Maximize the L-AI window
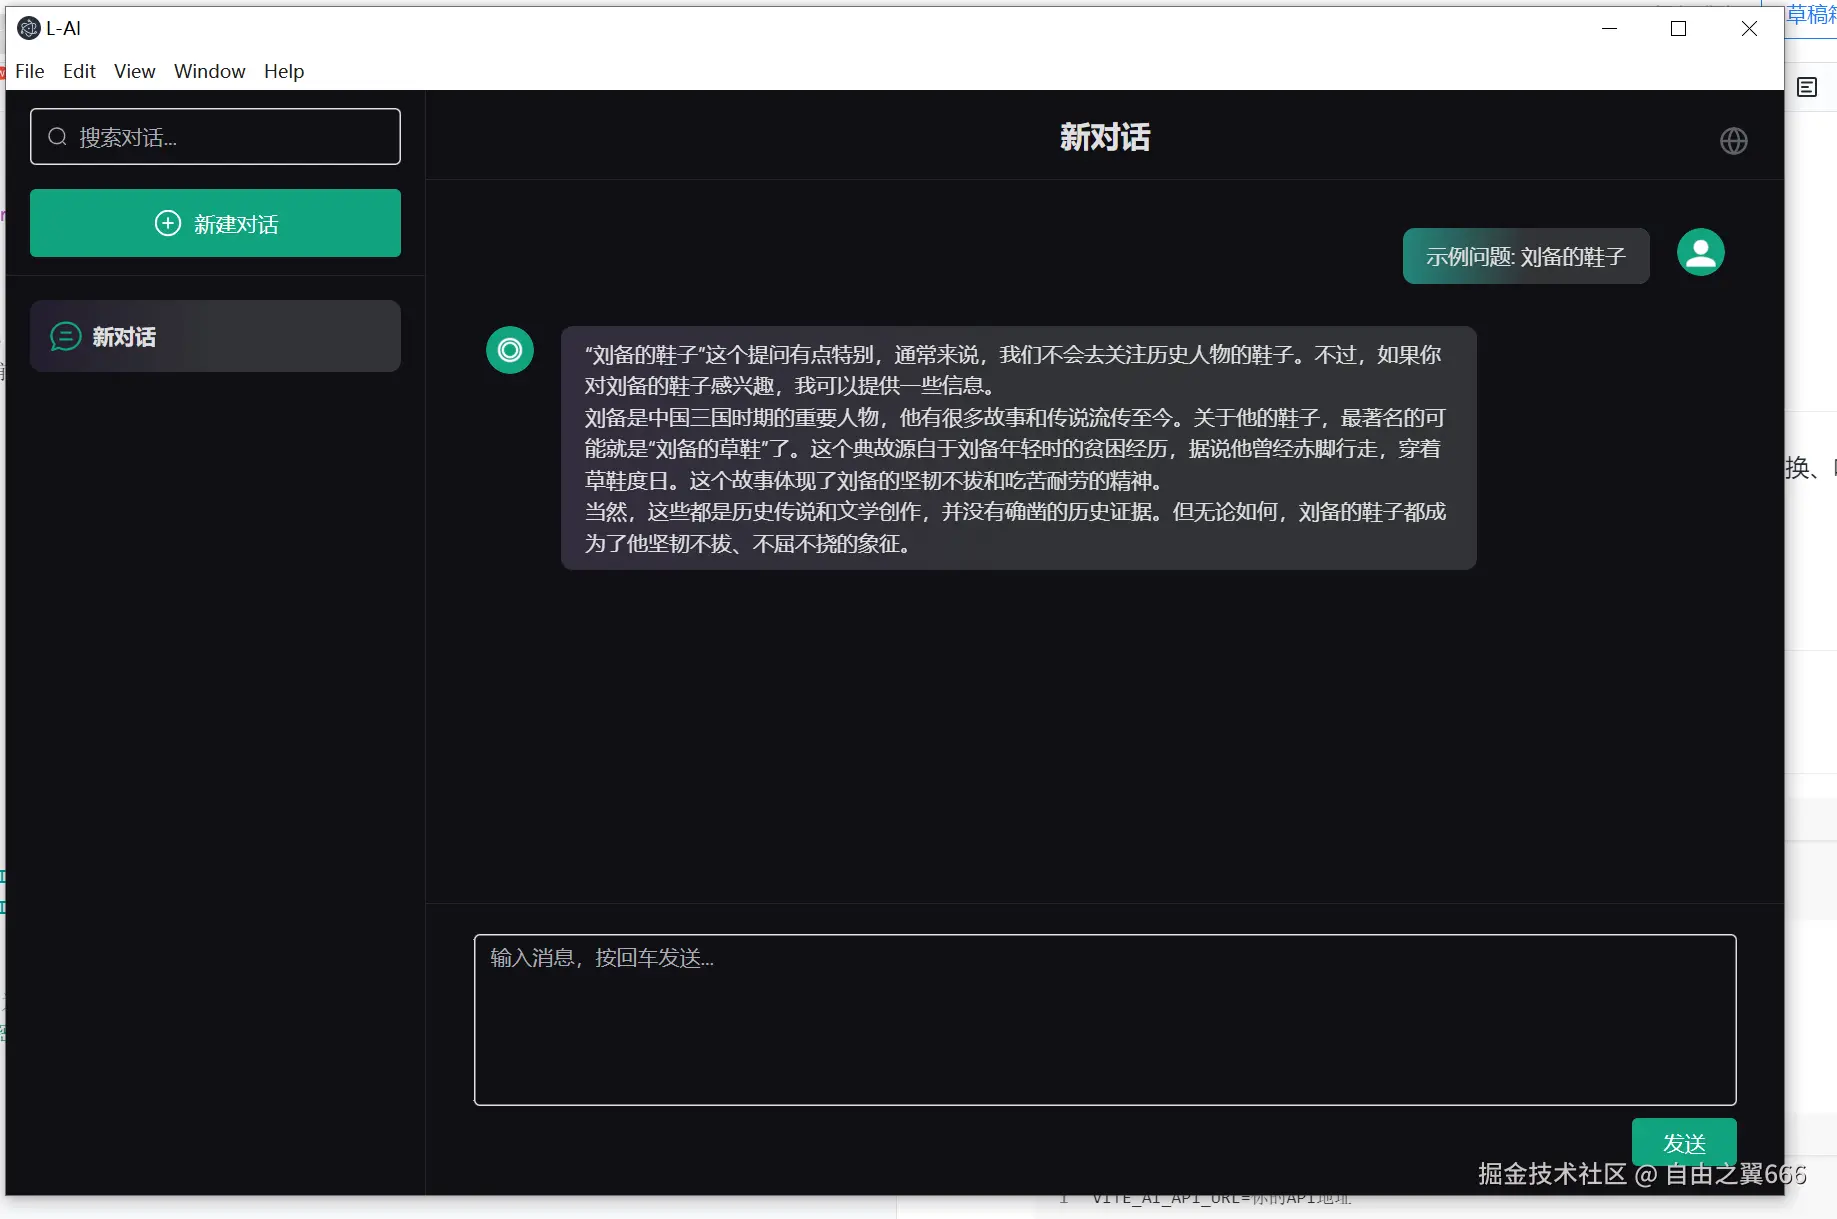 point(1679,28)
